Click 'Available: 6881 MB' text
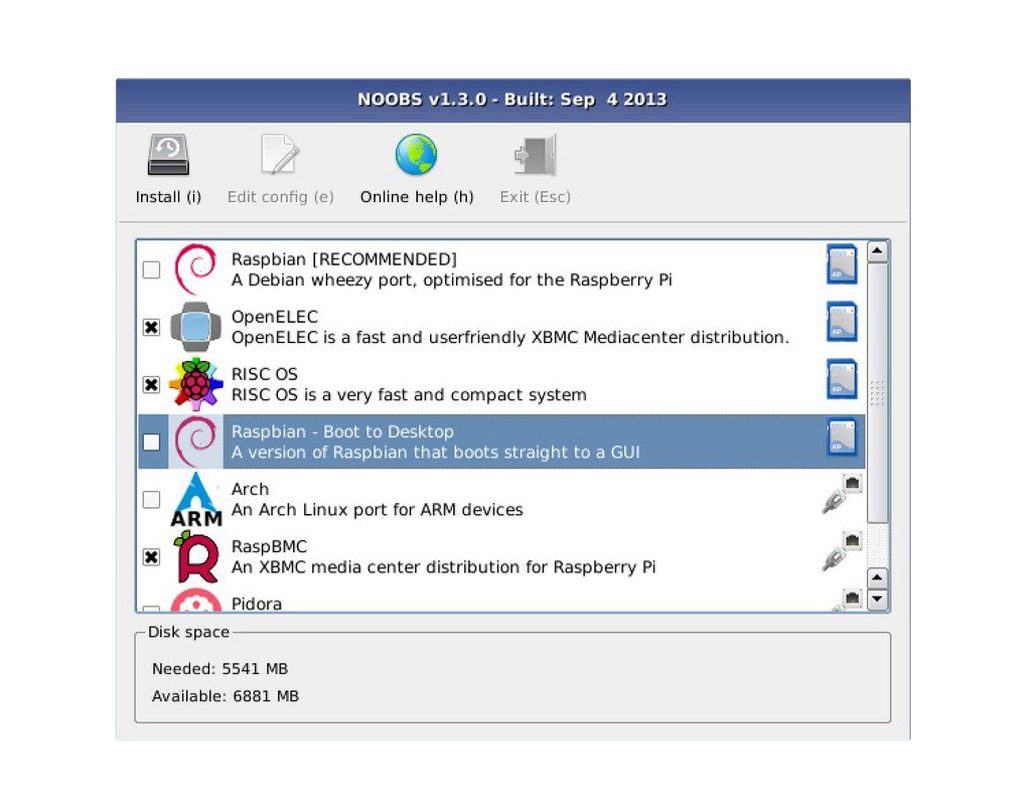1028x806 pixels. pos(226,696)
